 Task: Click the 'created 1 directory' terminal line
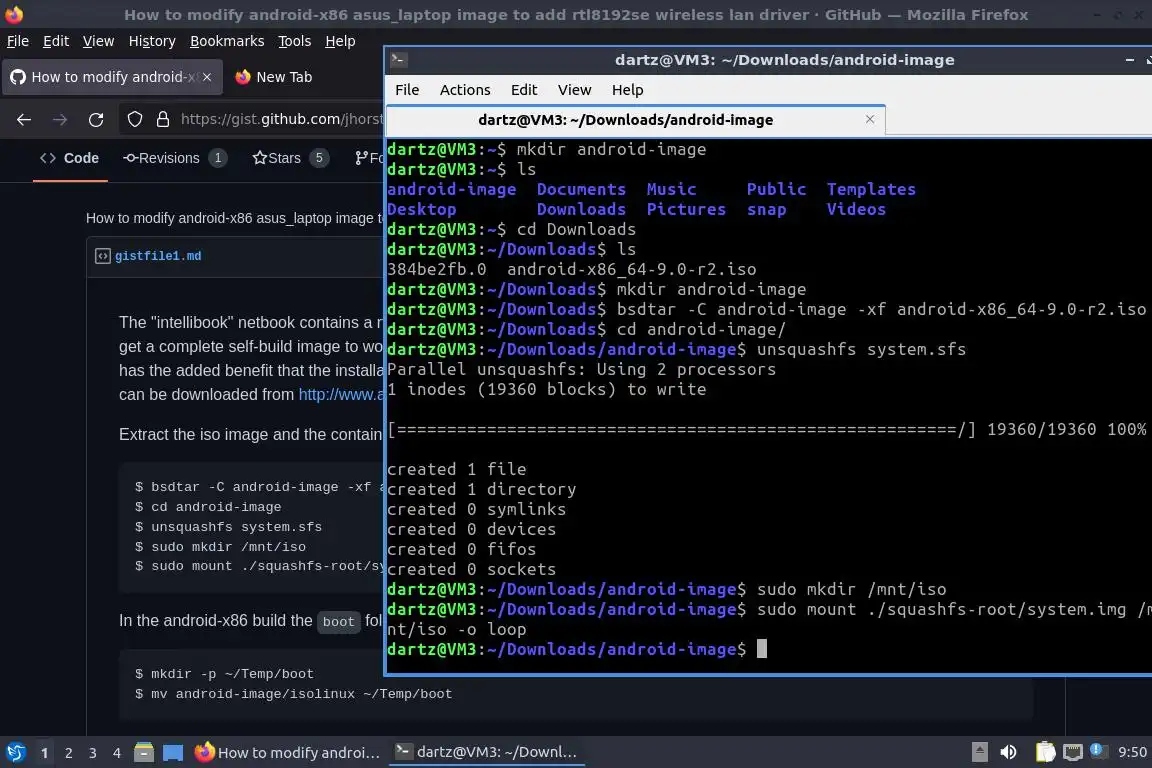(x=481, y=489)
